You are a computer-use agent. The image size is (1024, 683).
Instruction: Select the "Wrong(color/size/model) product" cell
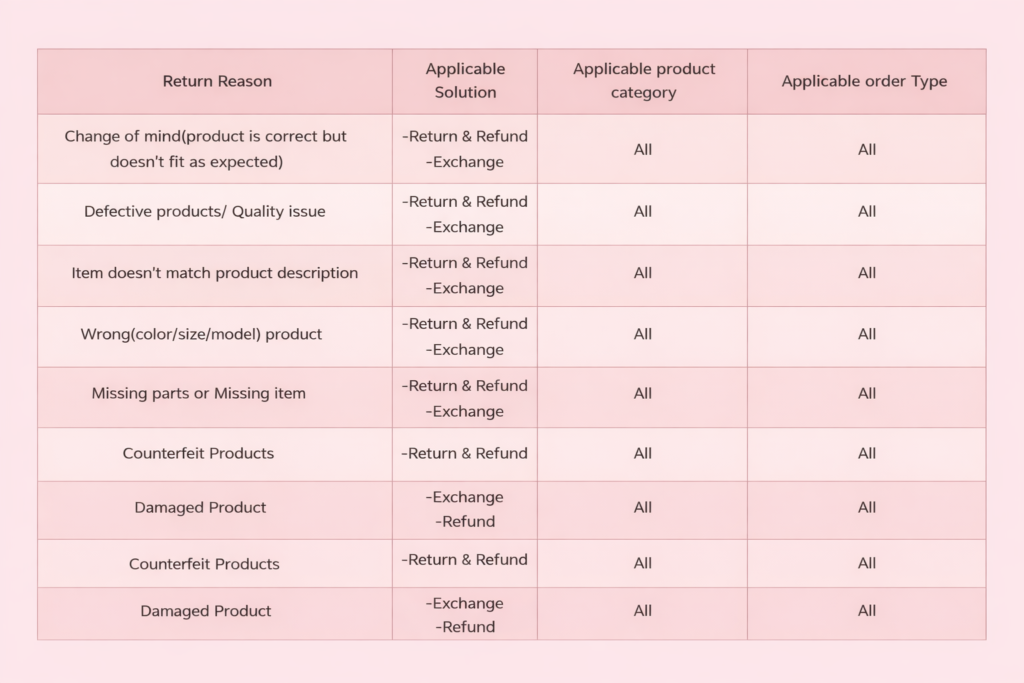point(201,334)
